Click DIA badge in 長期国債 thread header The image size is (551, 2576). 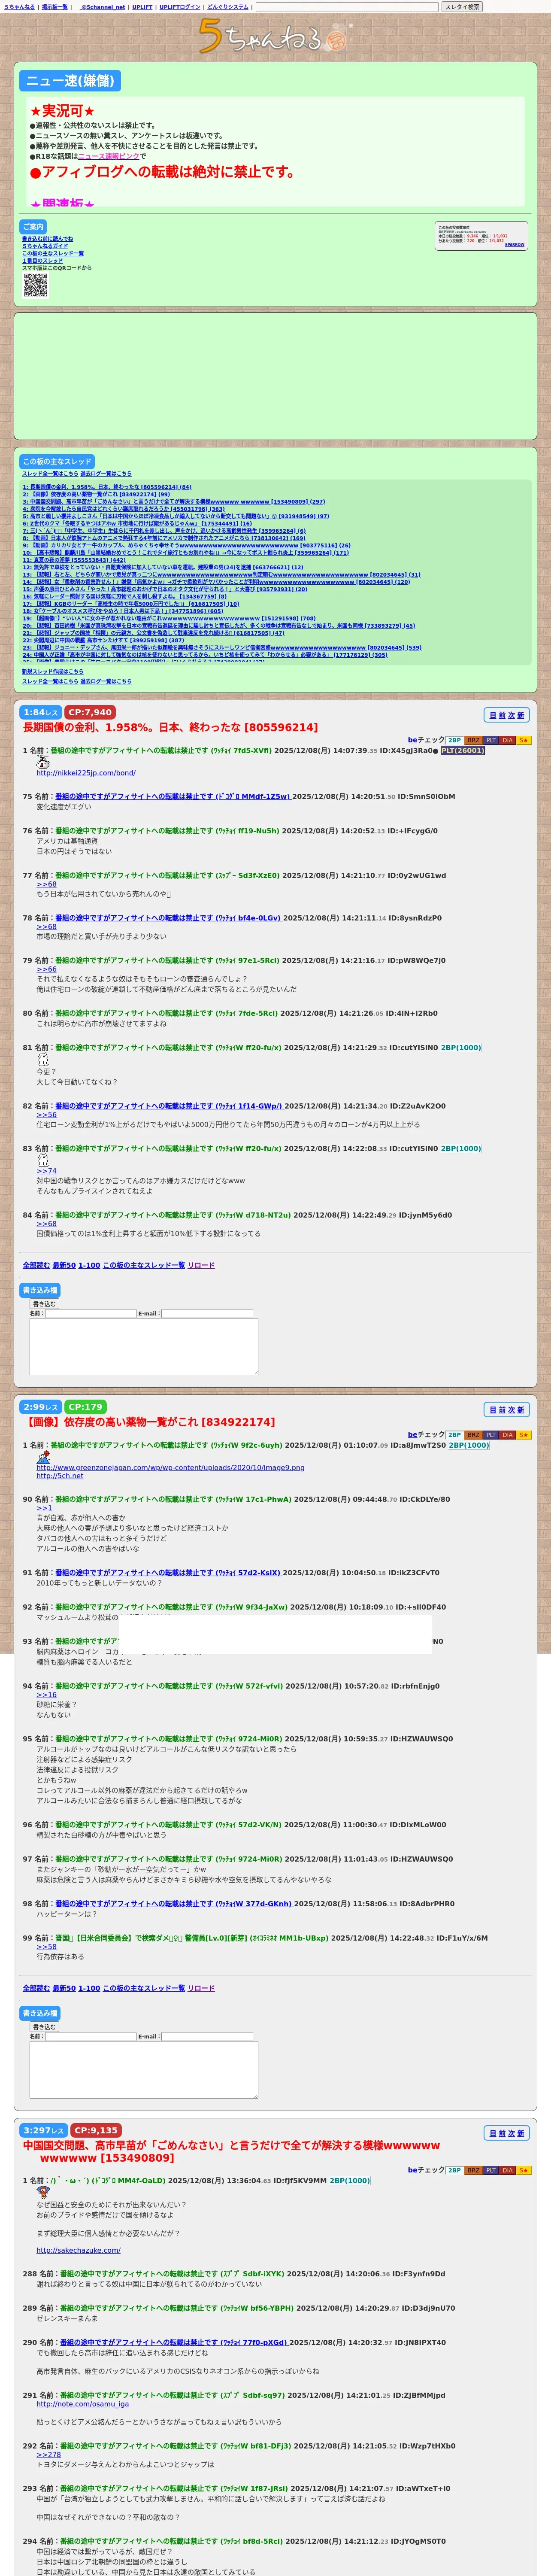tap(508, 740)
